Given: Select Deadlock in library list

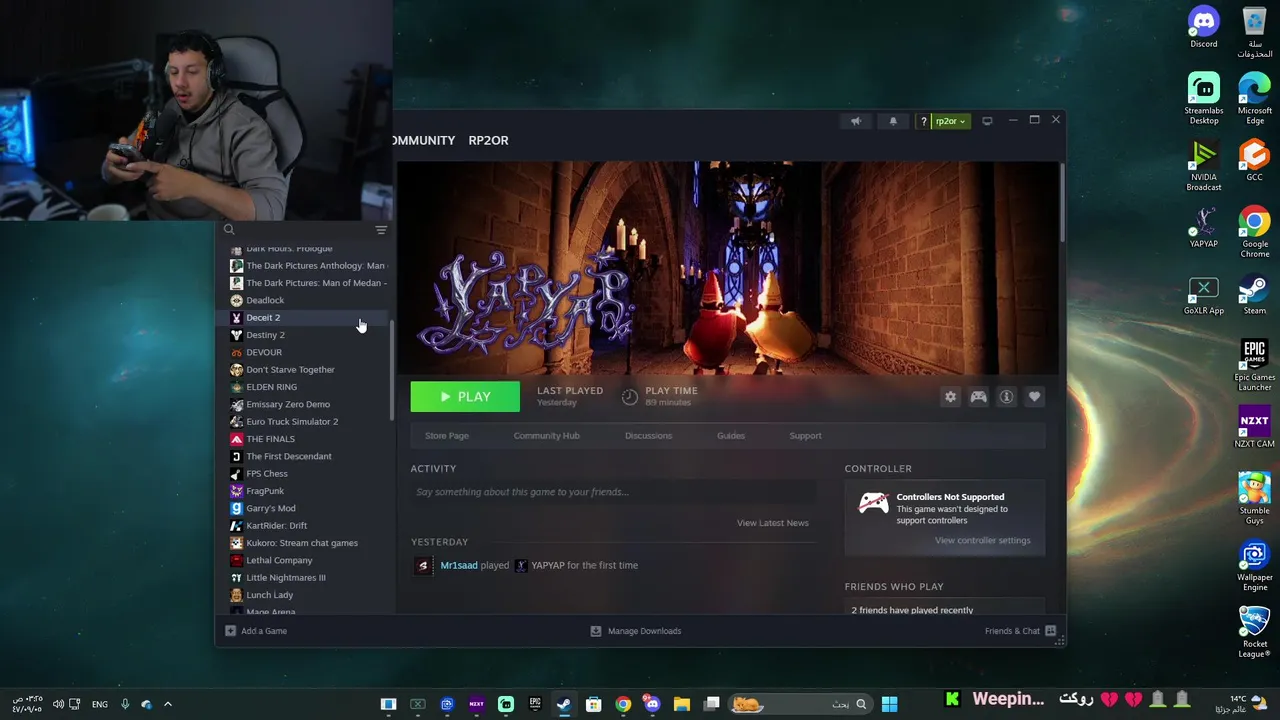Looking at the screenshot, I should click(304, 300).
